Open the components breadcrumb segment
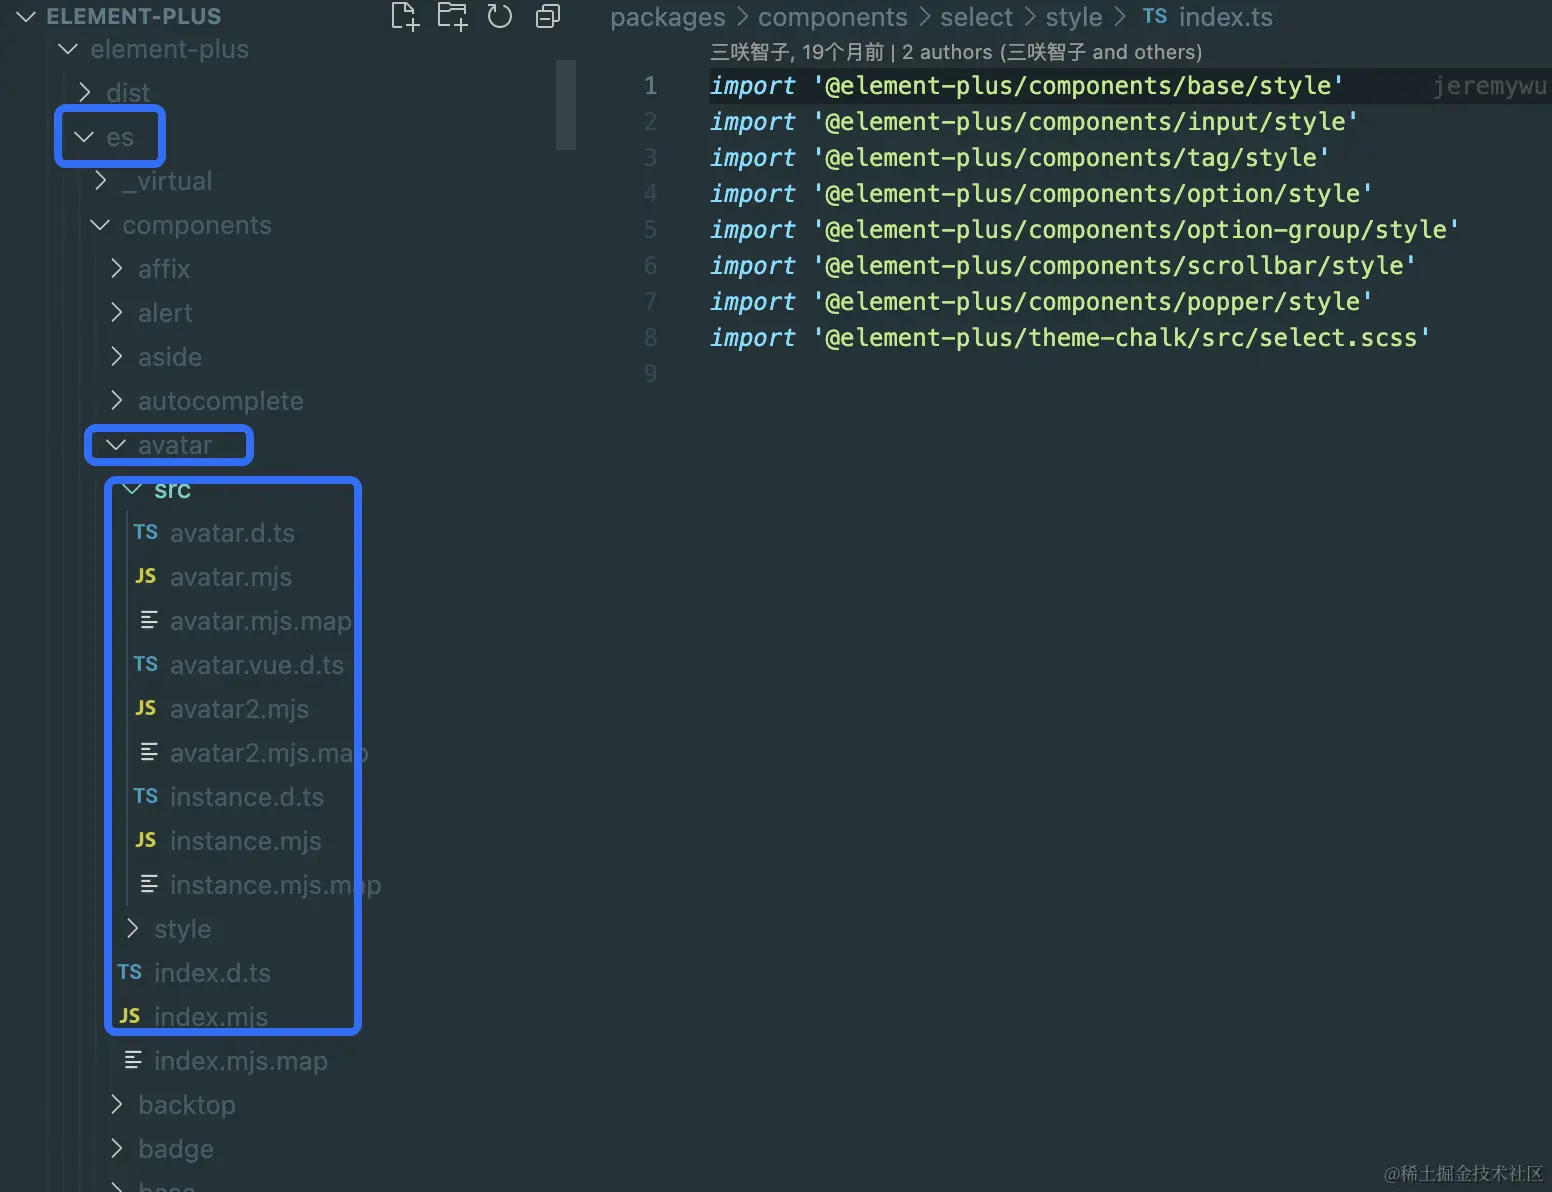The width and height of the screenshot is (1552, 1192). (832, 17)
